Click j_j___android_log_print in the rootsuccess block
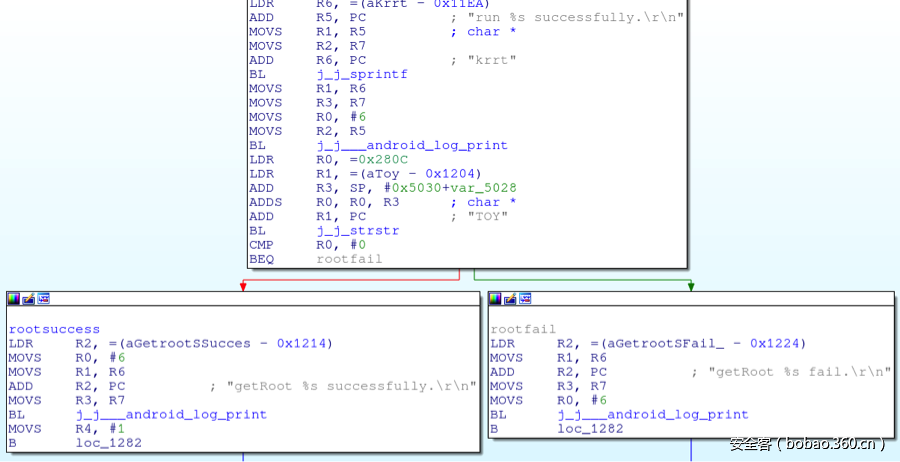This screenshot has height=462, width=900. click(x=171, y=414)
